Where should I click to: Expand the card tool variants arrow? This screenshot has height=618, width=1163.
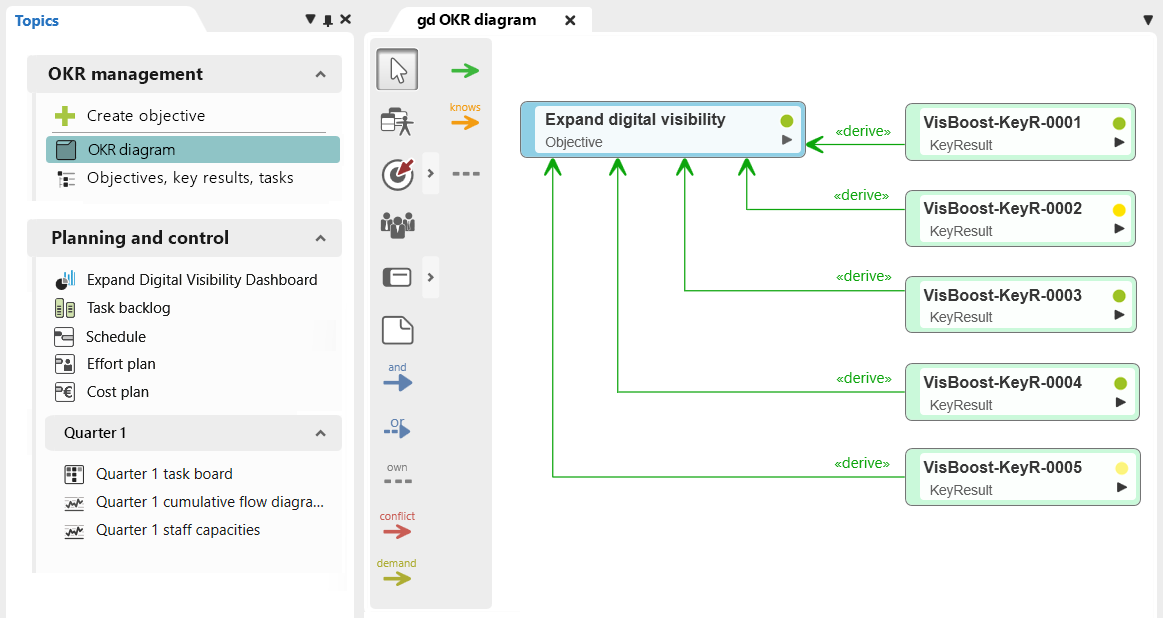point(431,277)
